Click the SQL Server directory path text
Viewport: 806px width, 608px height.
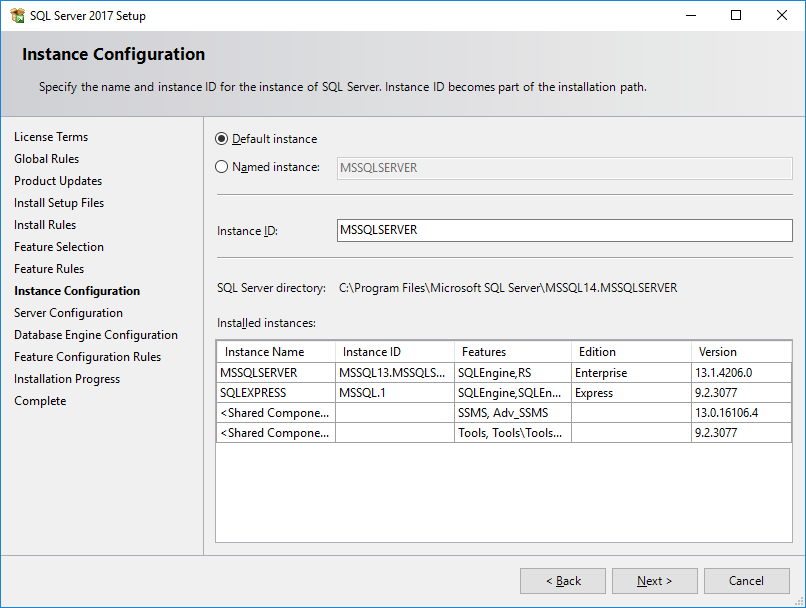coord(508,288)
